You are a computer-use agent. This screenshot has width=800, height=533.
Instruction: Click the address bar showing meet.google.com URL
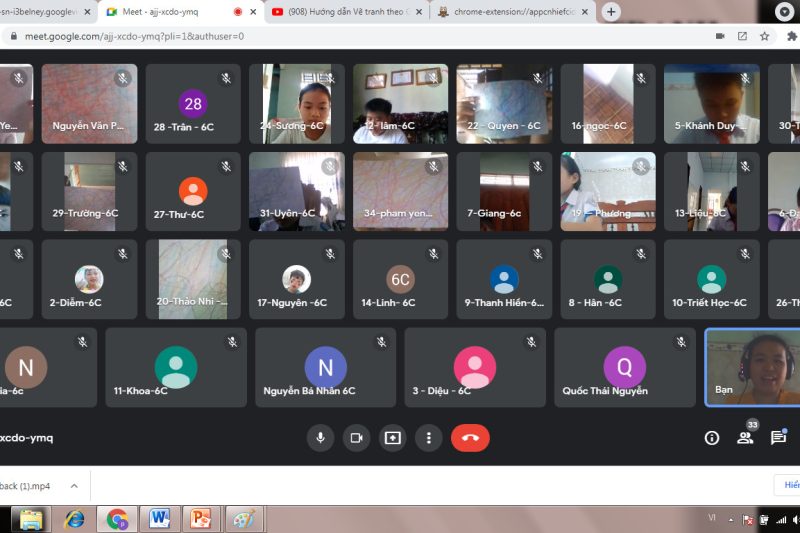pos(350,36)
